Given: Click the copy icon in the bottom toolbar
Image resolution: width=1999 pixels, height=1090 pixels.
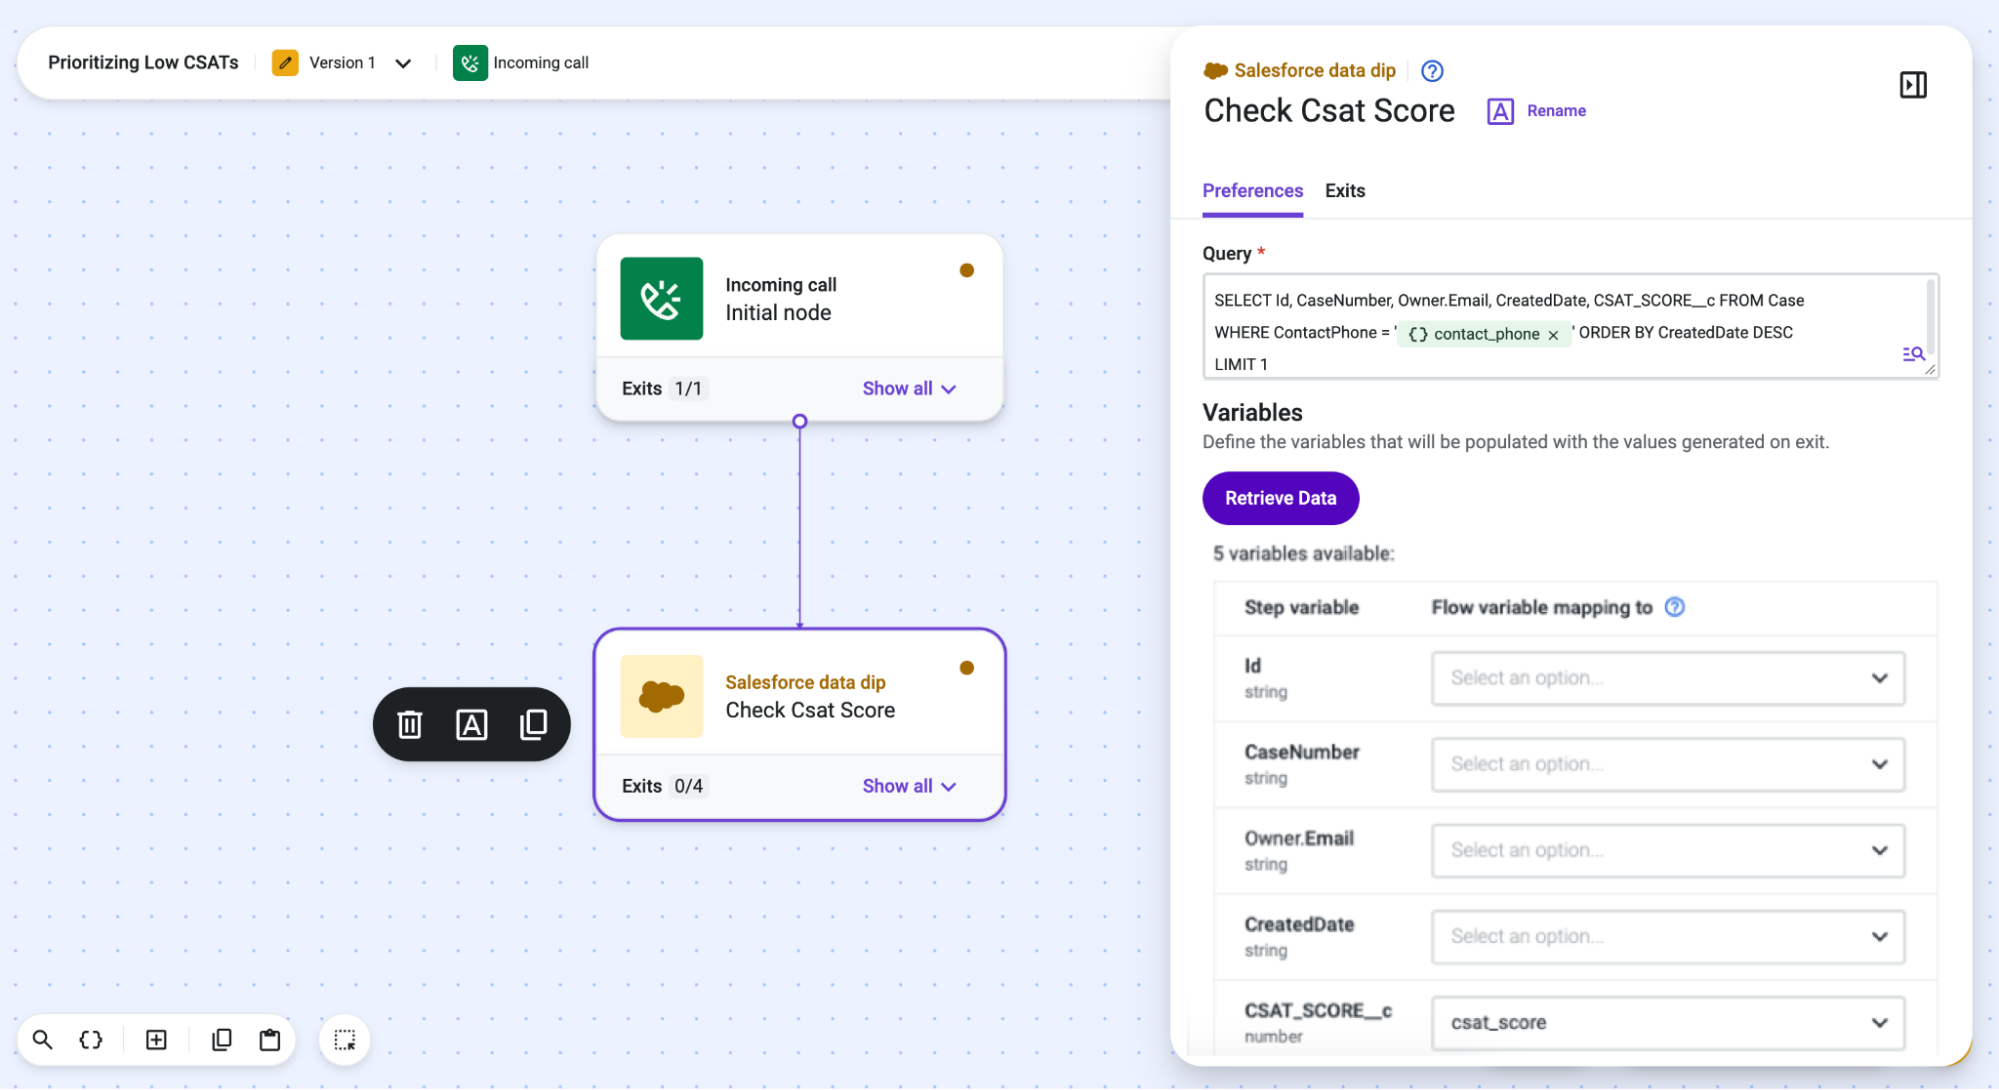Looking at the screenshot, I should (222, 1040).
